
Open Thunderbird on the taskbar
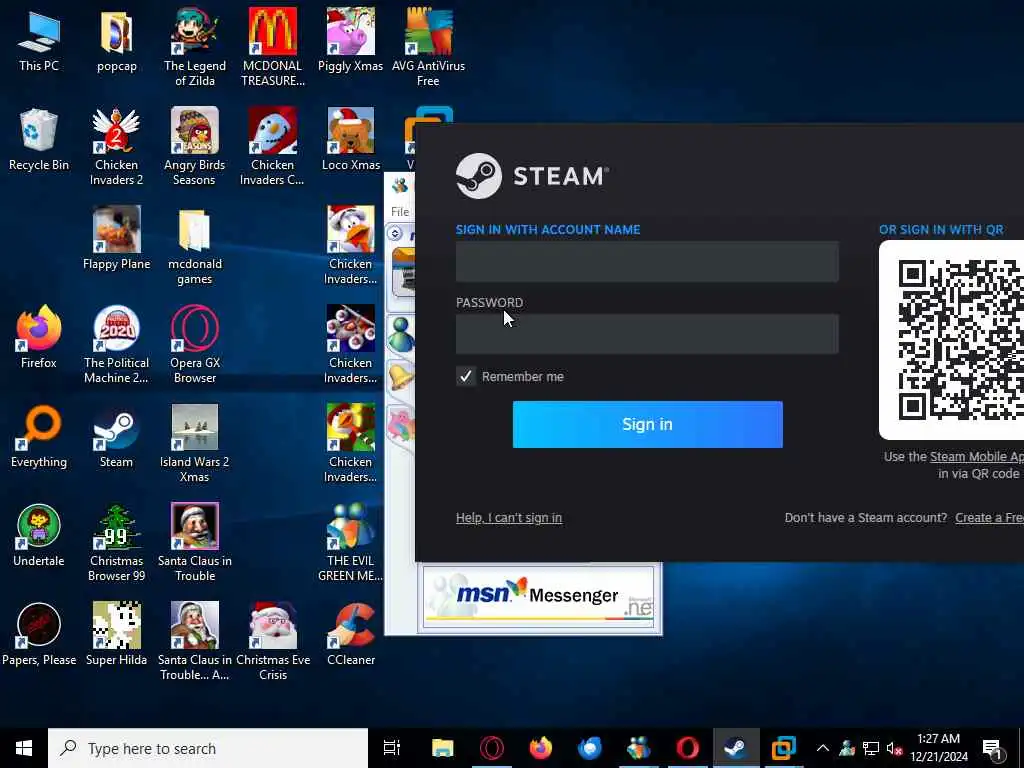[590, 748]
